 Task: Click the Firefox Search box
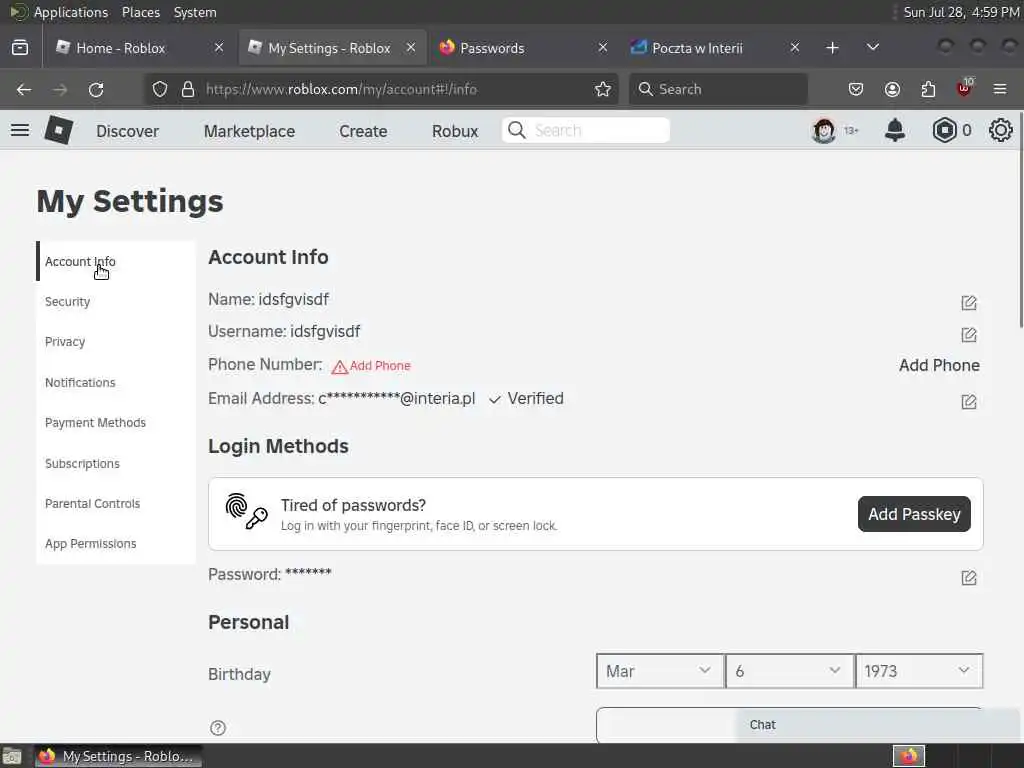(718, 89)
